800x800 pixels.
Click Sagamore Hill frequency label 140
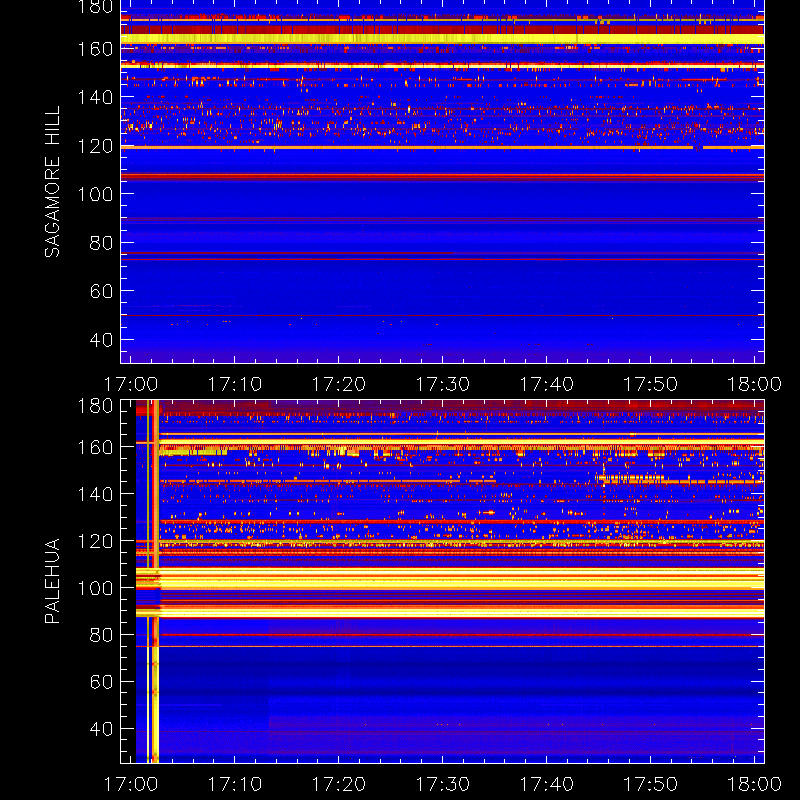tap(95, 97)
